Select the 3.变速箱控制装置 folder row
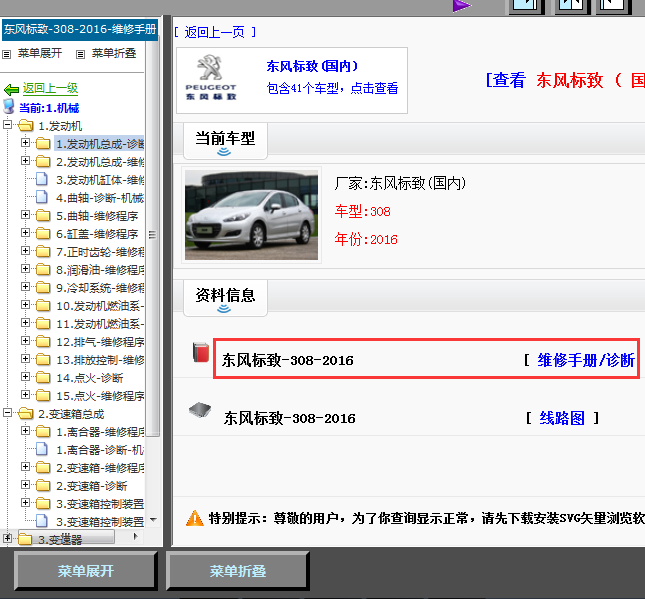The image size is (645, 599). click(100, 504)
